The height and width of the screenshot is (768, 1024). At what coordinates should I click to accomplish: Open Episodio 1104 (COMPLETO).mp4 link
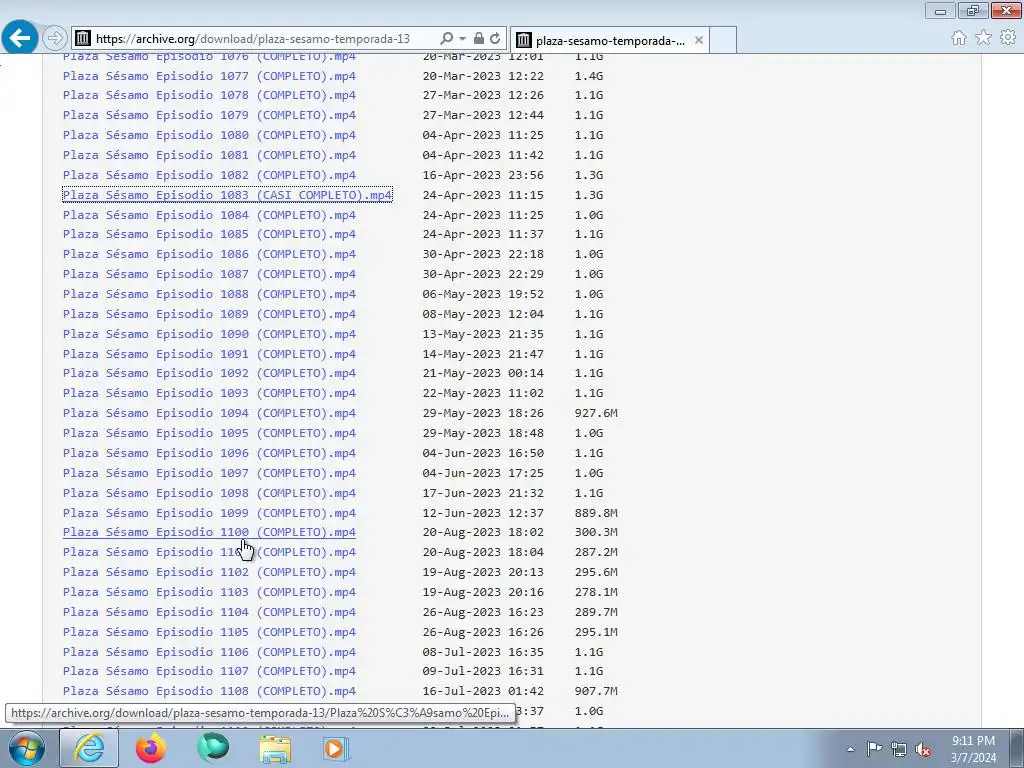tap(209, 612)
